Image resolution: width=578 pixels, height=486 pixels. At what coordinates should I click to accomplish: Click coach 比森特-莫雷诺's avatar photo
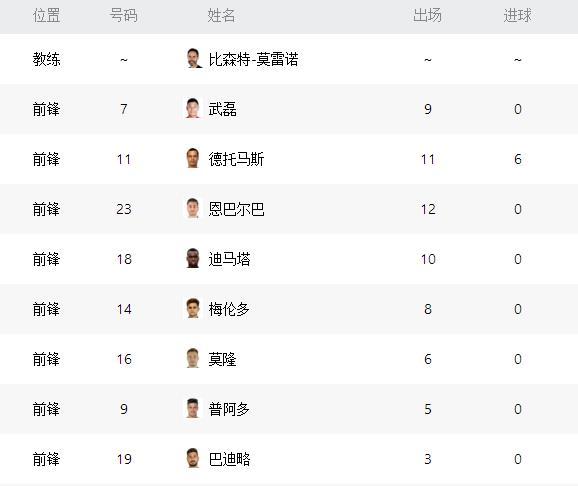(x=194, y=58)
